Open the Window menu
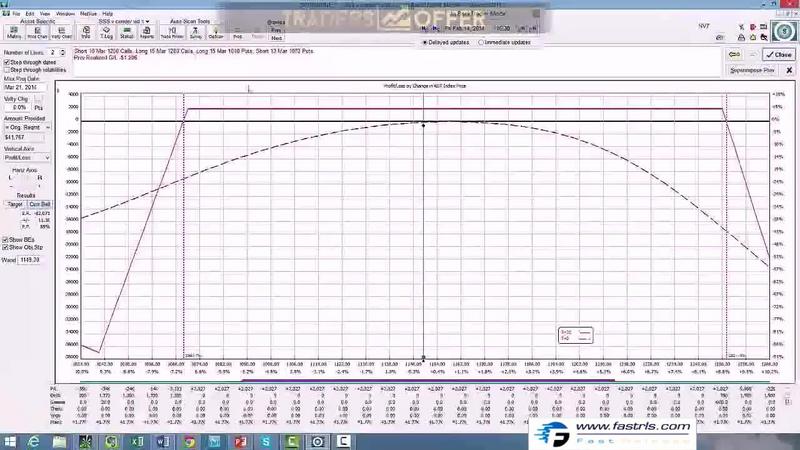The width and height of the screenshot is (800, 450). 65,14
